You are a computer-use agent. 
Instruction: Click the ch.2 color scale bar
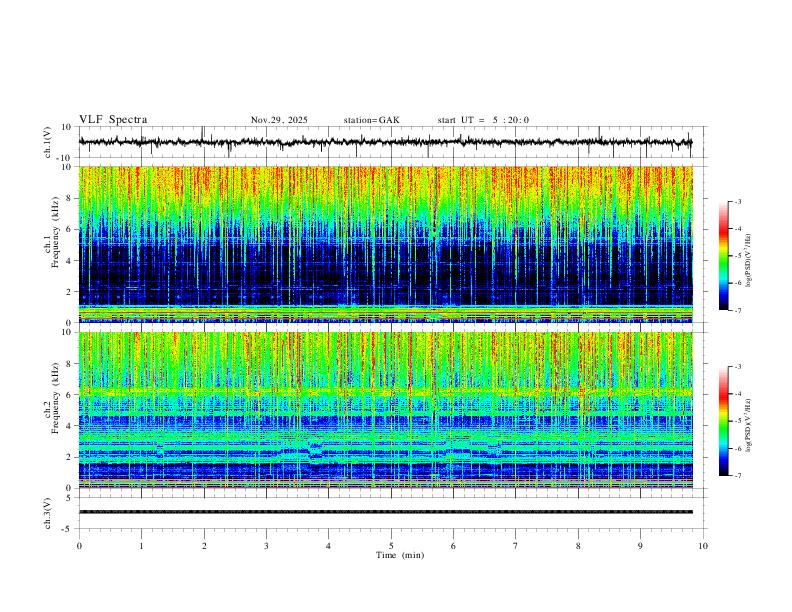coord(724,421)
